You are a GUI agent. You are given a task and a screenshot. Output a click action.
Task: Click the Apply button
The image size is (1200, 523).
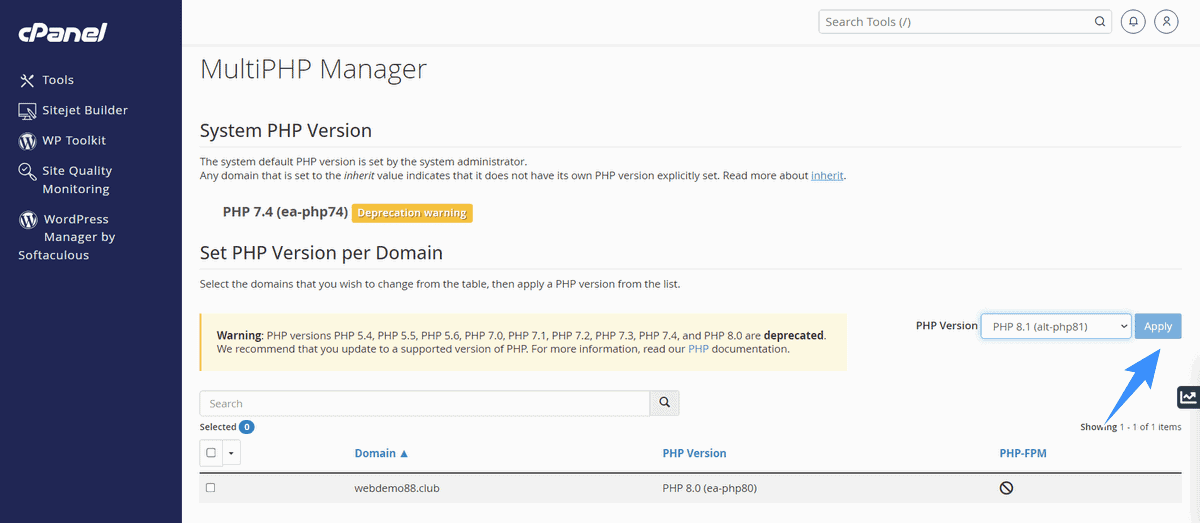[1158, 326]
